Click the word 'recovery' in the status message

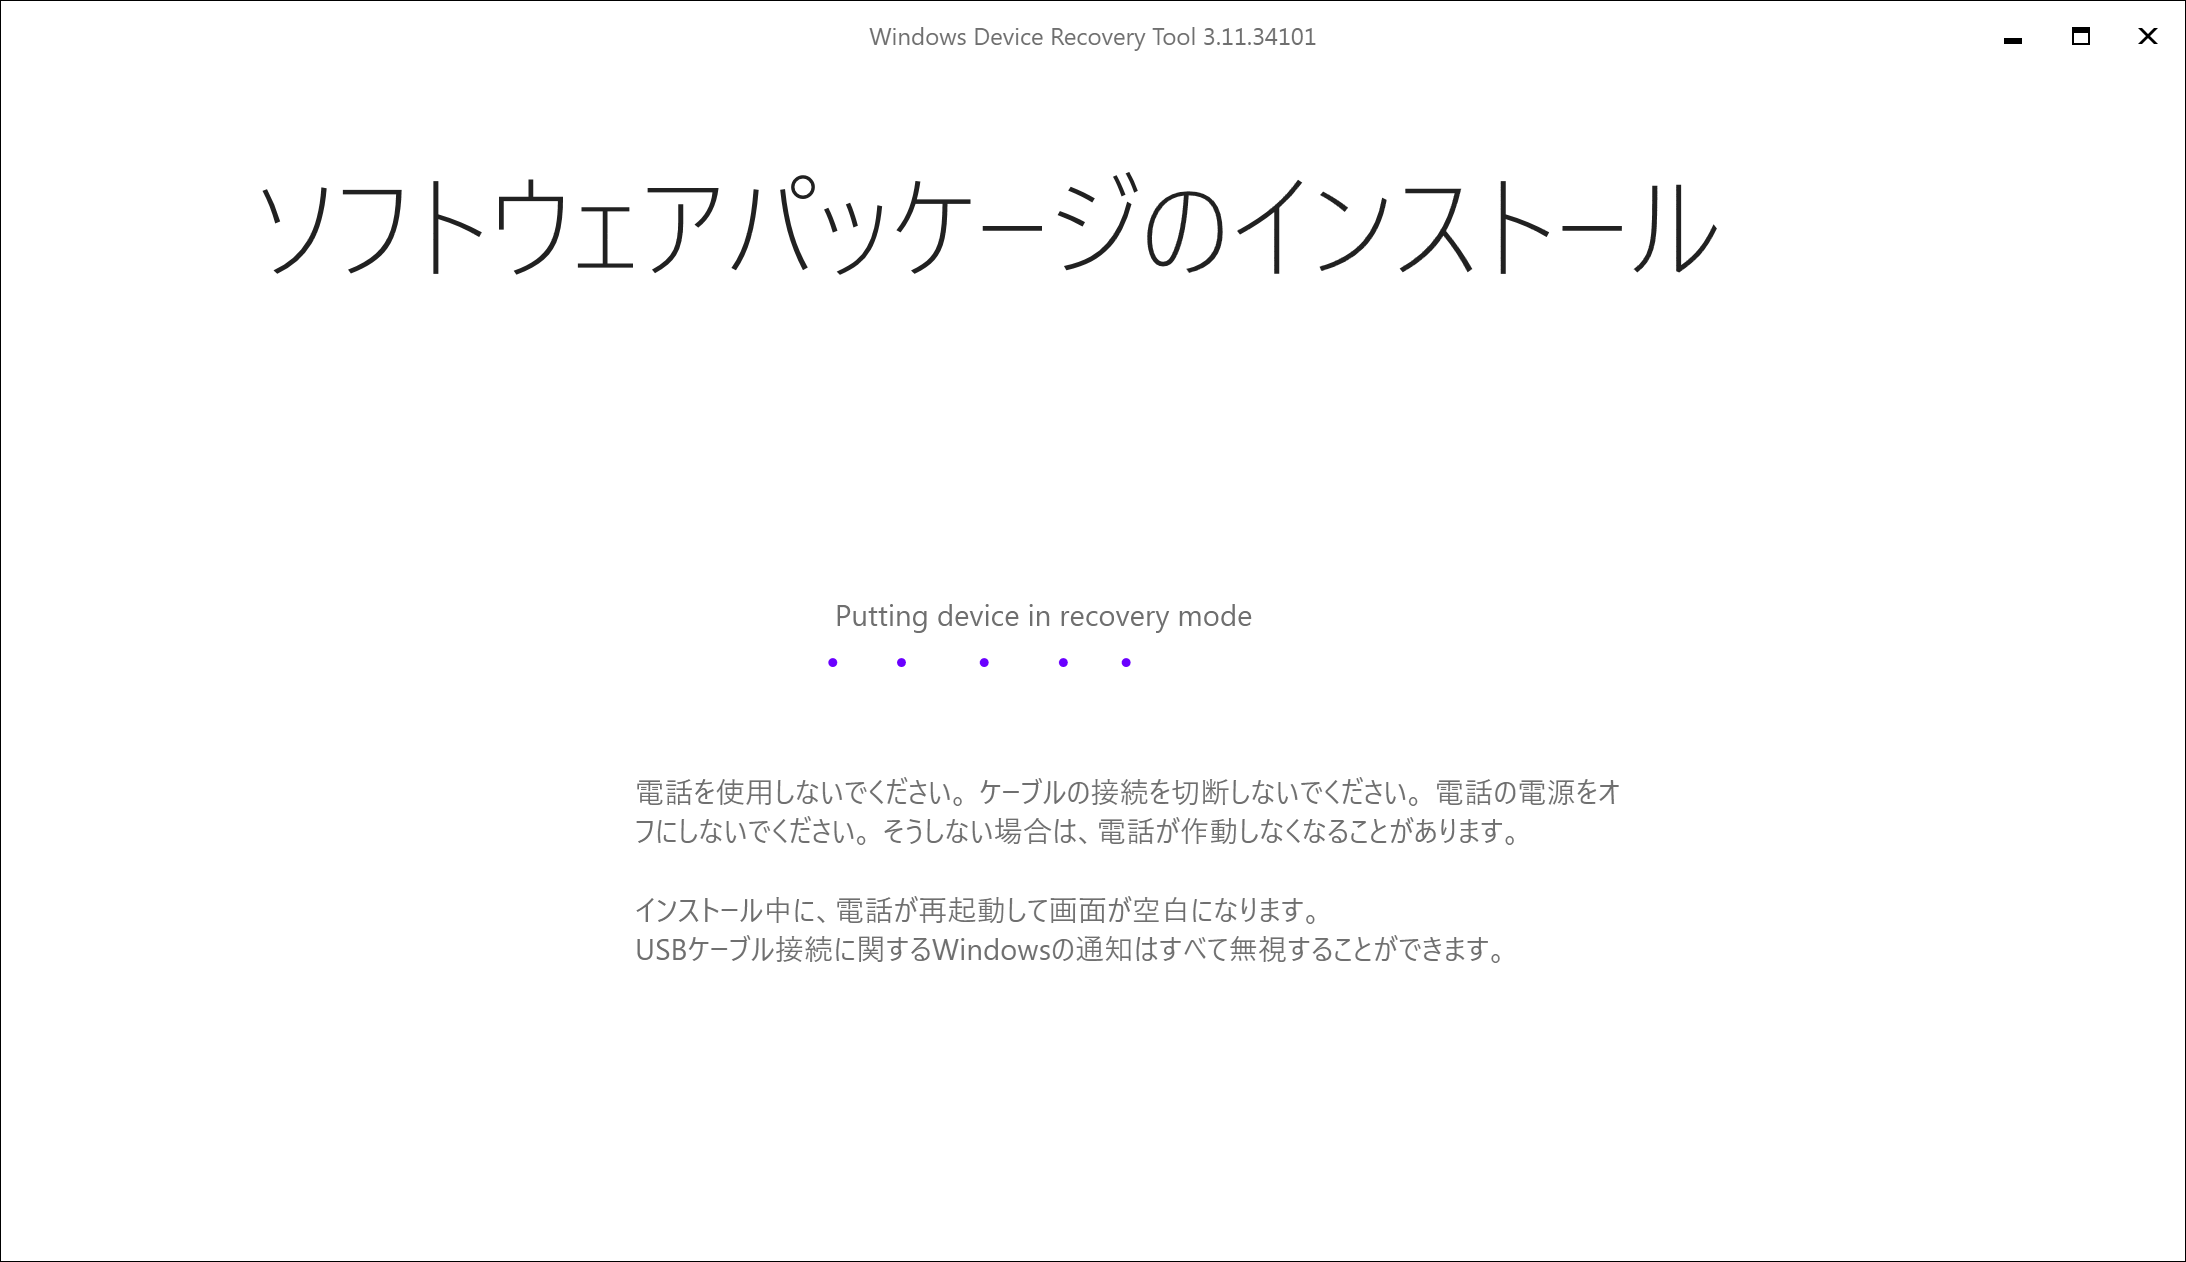coord(1114,616)
